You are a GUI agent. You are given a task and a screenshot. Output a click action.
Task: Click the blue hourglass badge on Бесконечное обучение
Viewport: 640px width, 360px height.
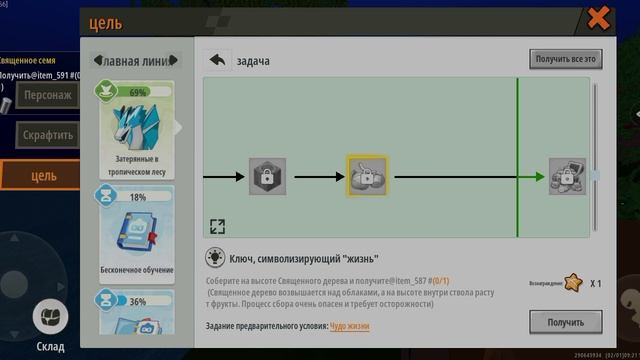point(106,195)
